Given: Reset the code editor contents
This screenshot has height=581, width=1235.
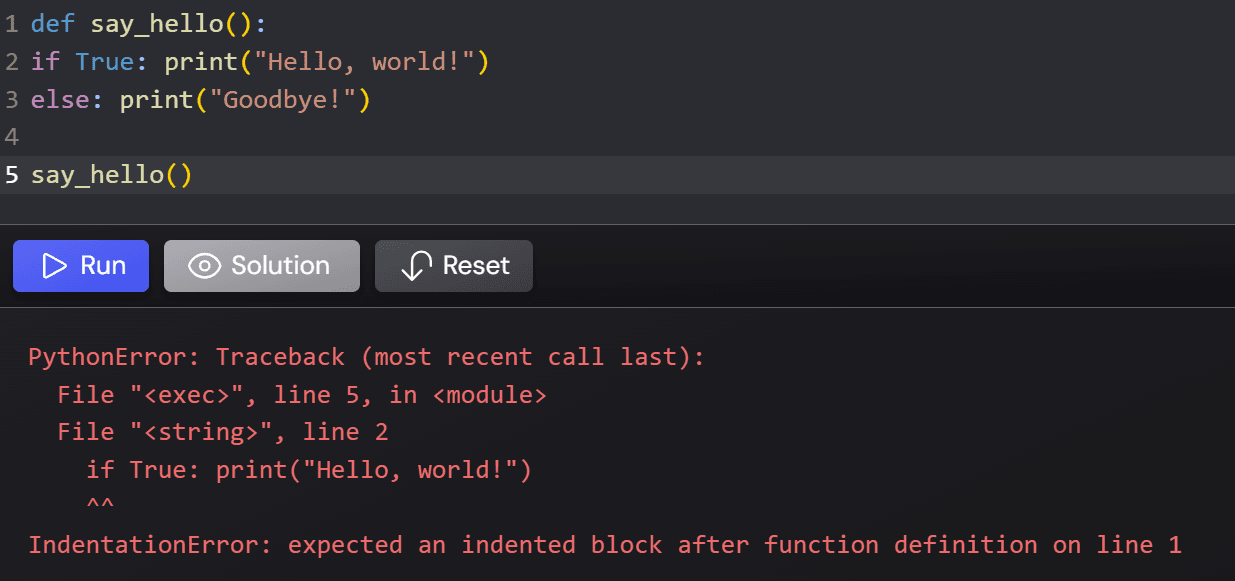Looking at the screenshot, I should (453, 265).
